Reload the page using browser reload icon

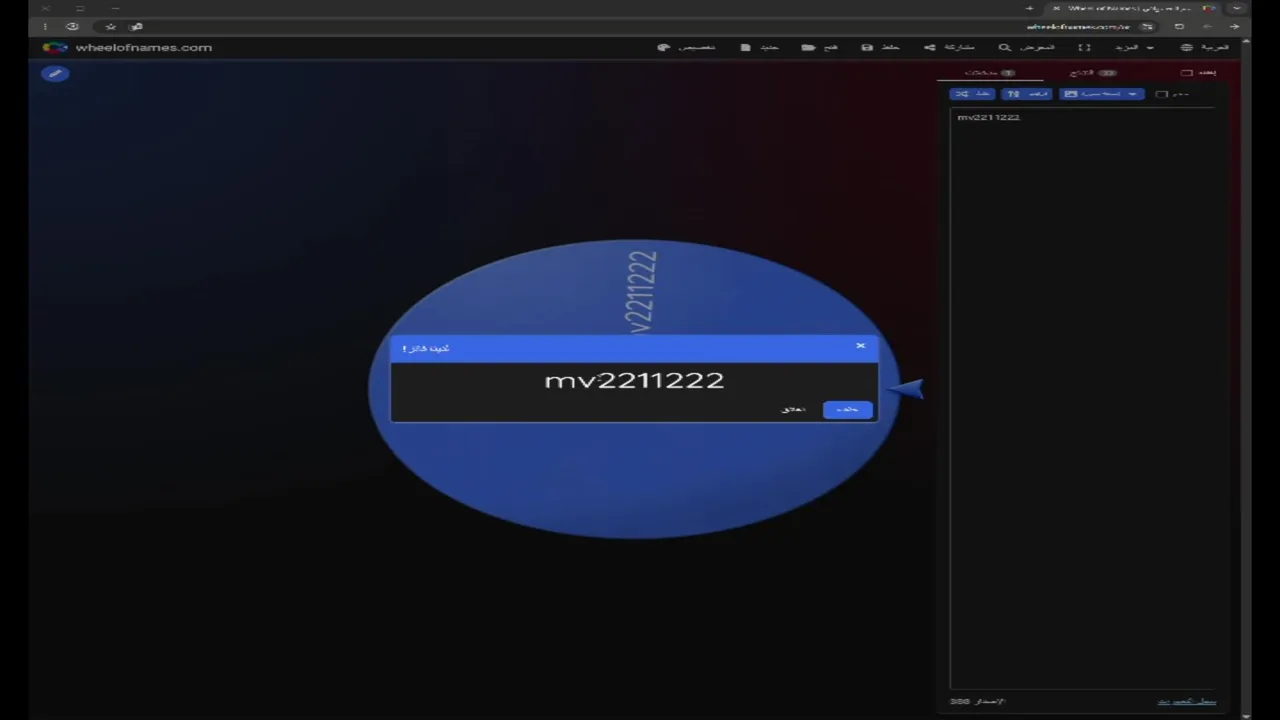pyautogui.click(x=1179, y=27)
